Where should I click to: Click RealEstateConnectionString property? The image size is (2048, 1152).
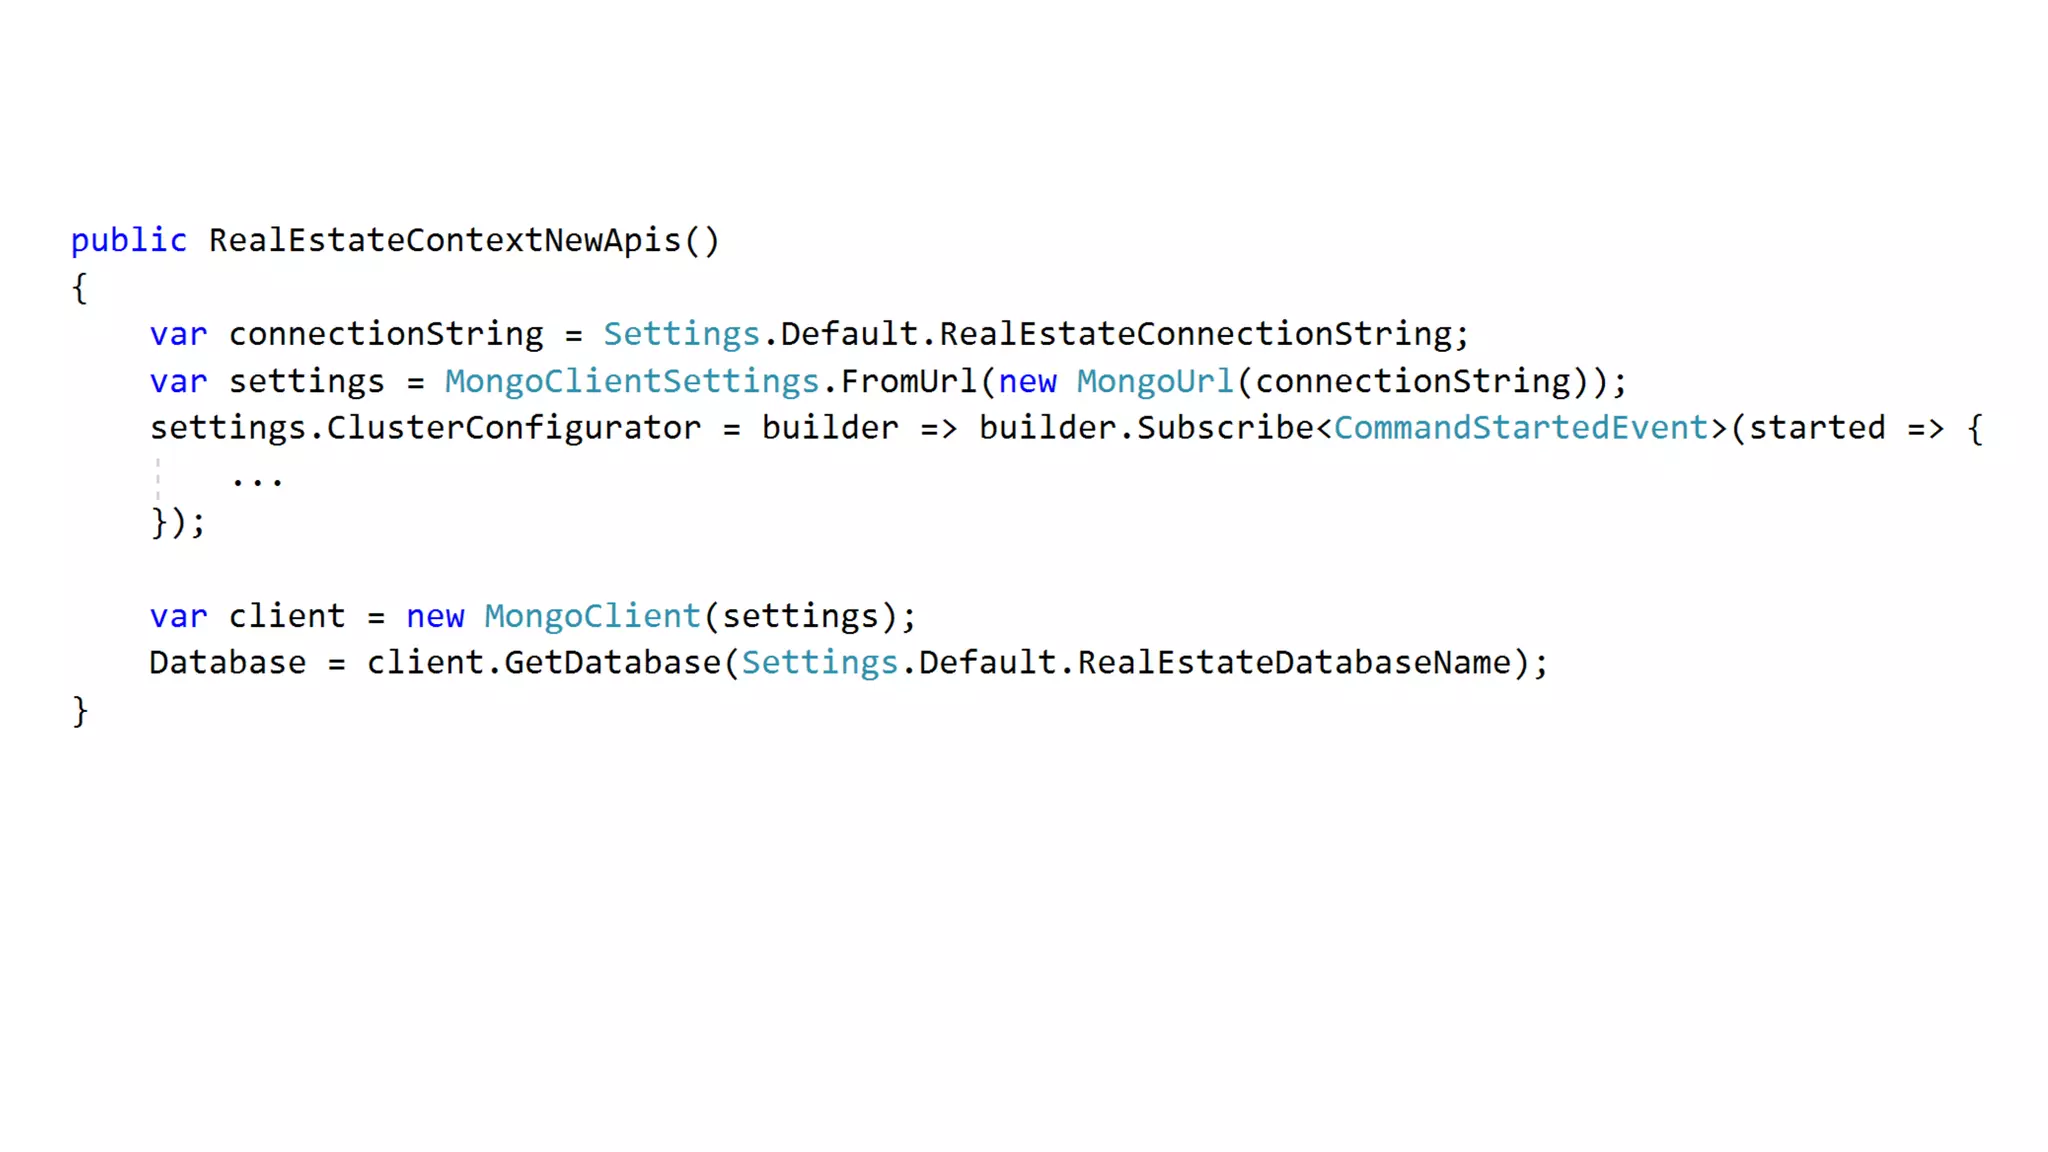1196,334
